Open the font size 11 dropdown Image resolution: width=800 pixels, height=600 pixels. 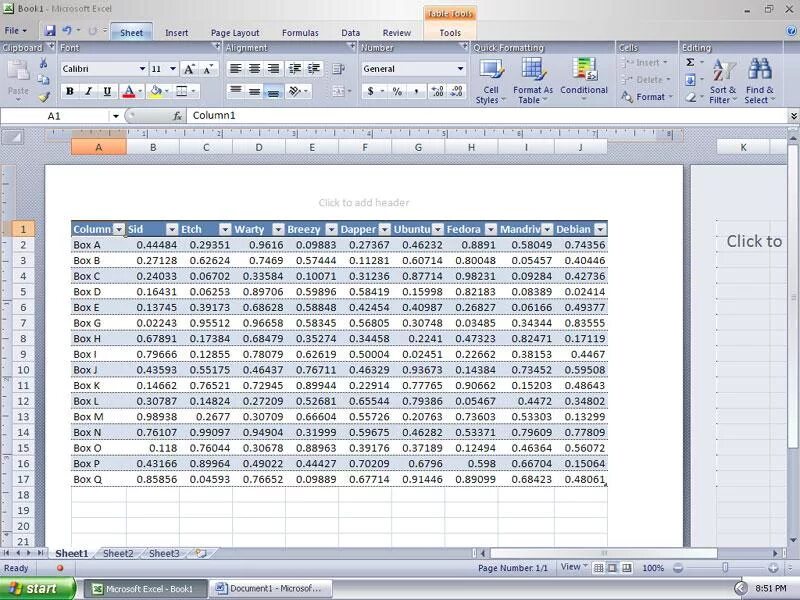pos(173,69)
